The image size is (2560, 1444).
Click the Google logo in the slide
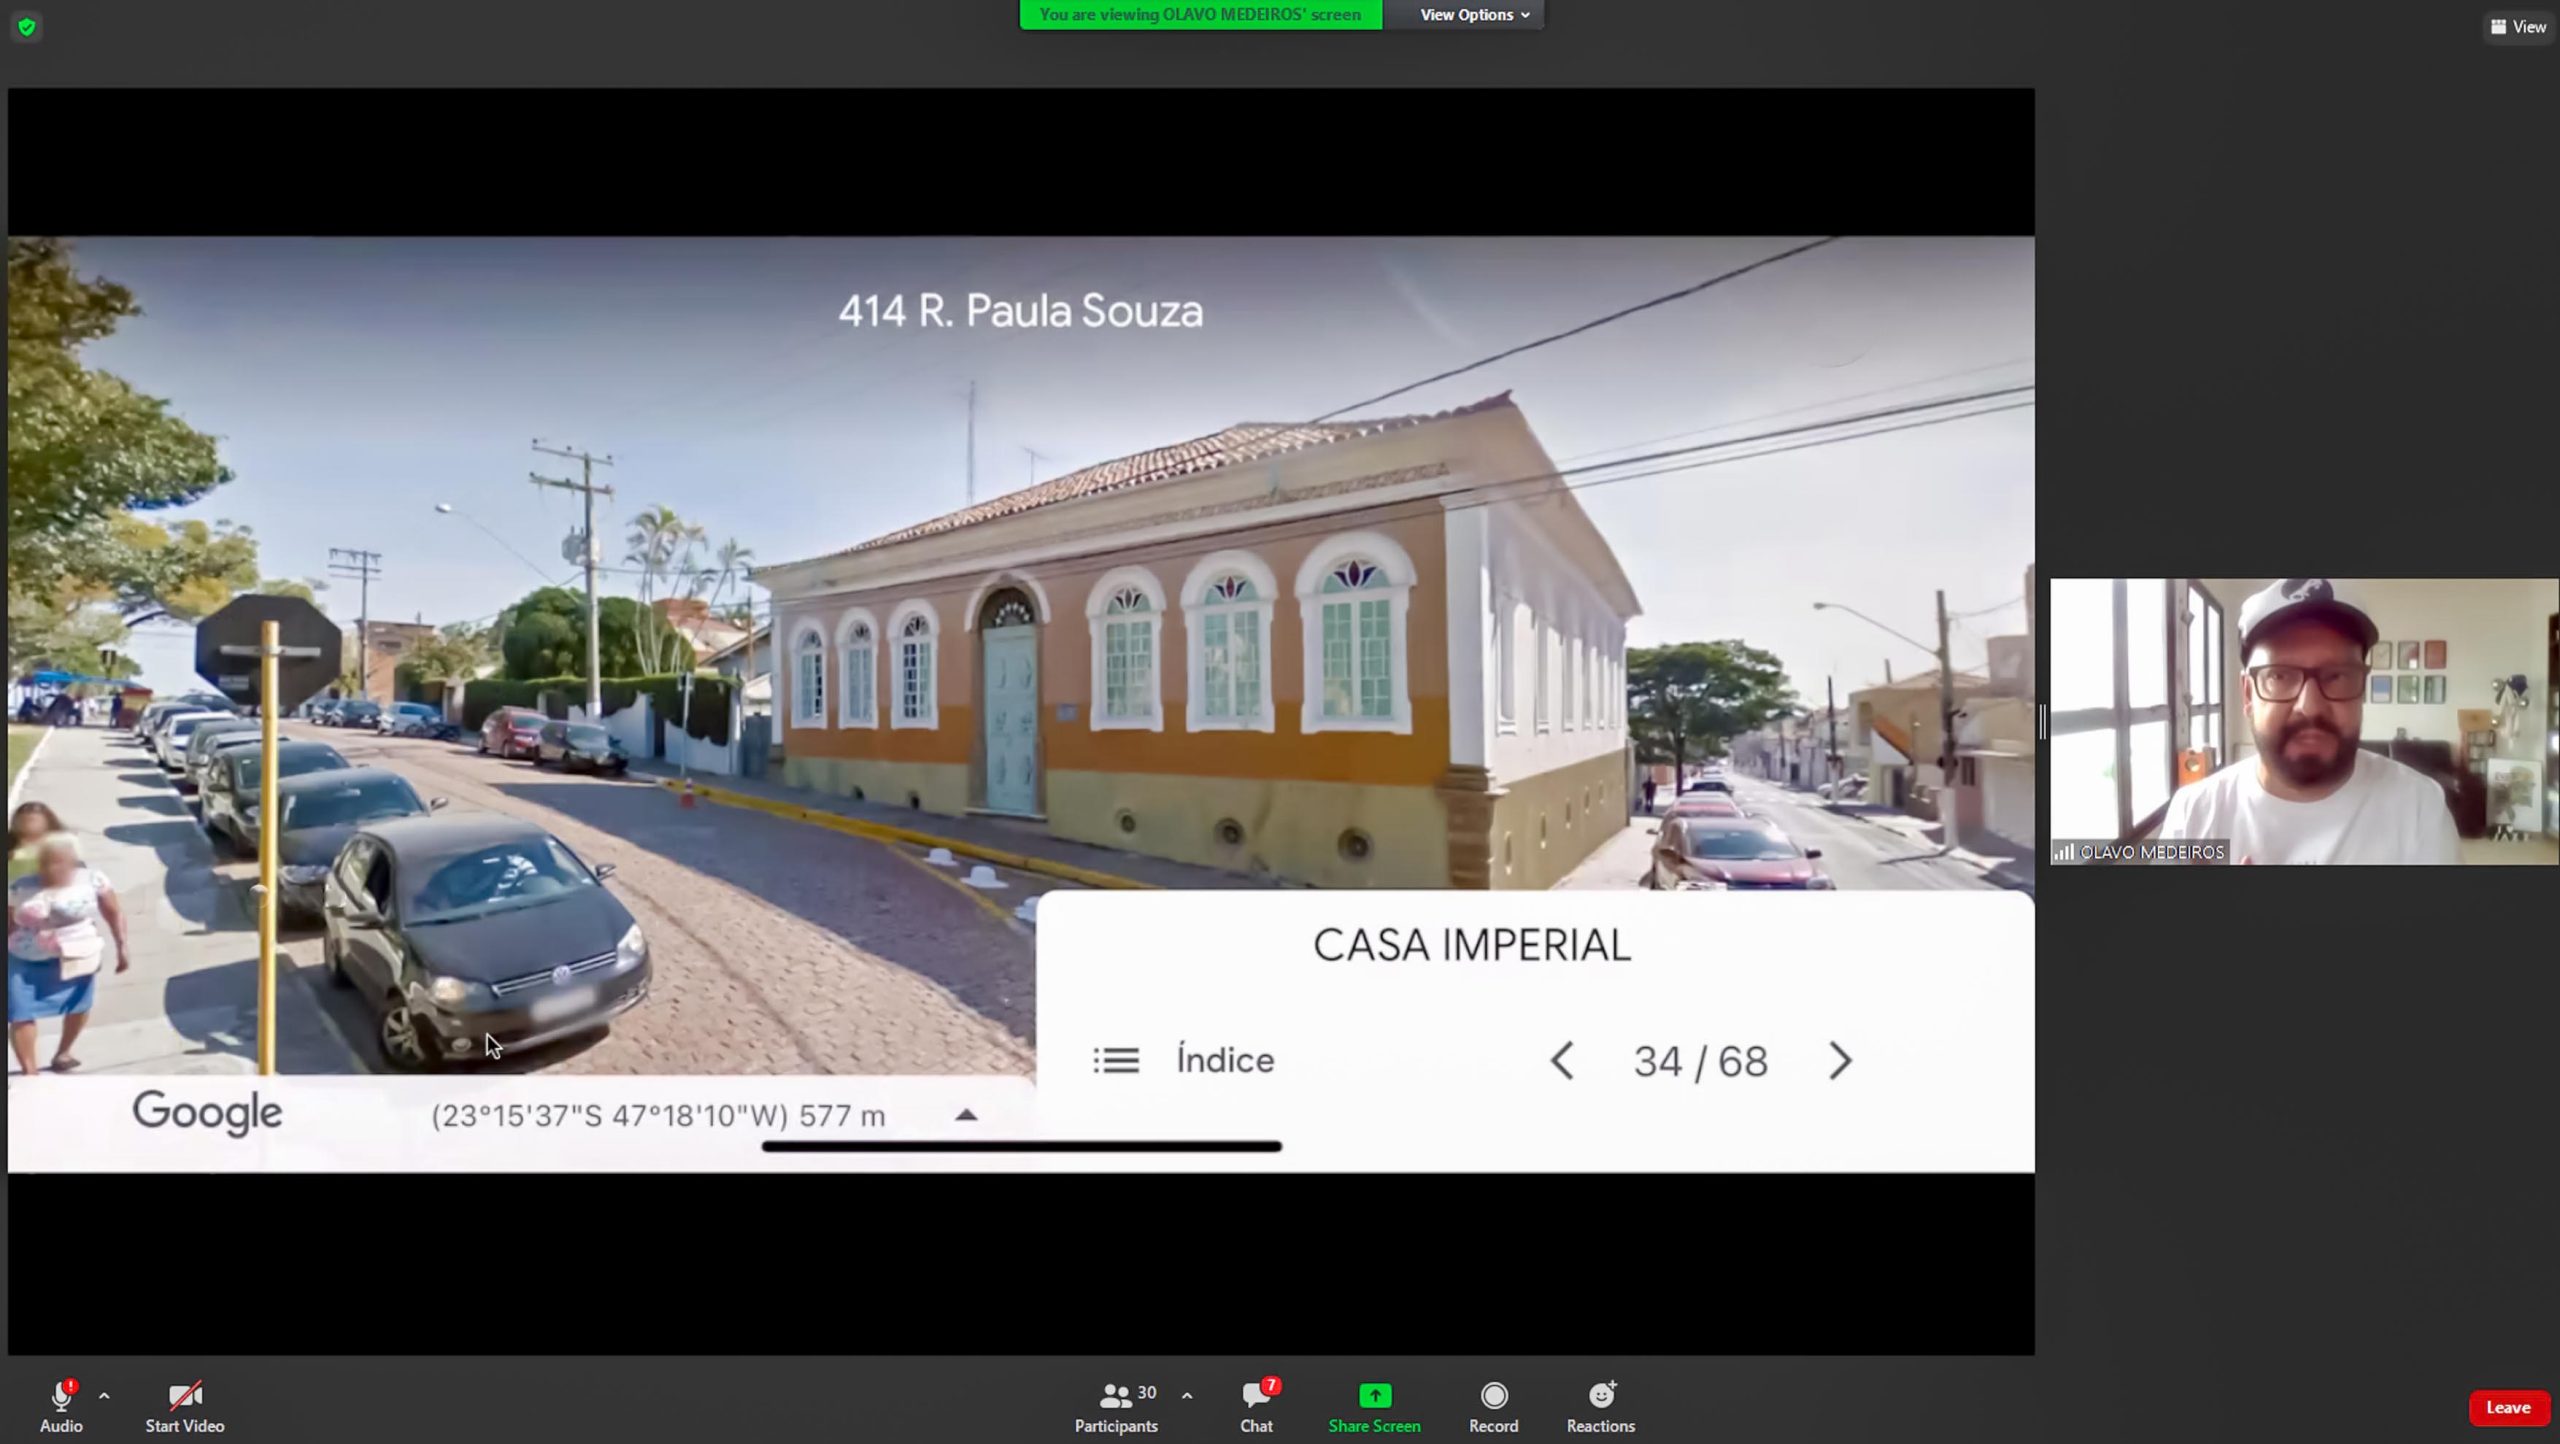208,1113
